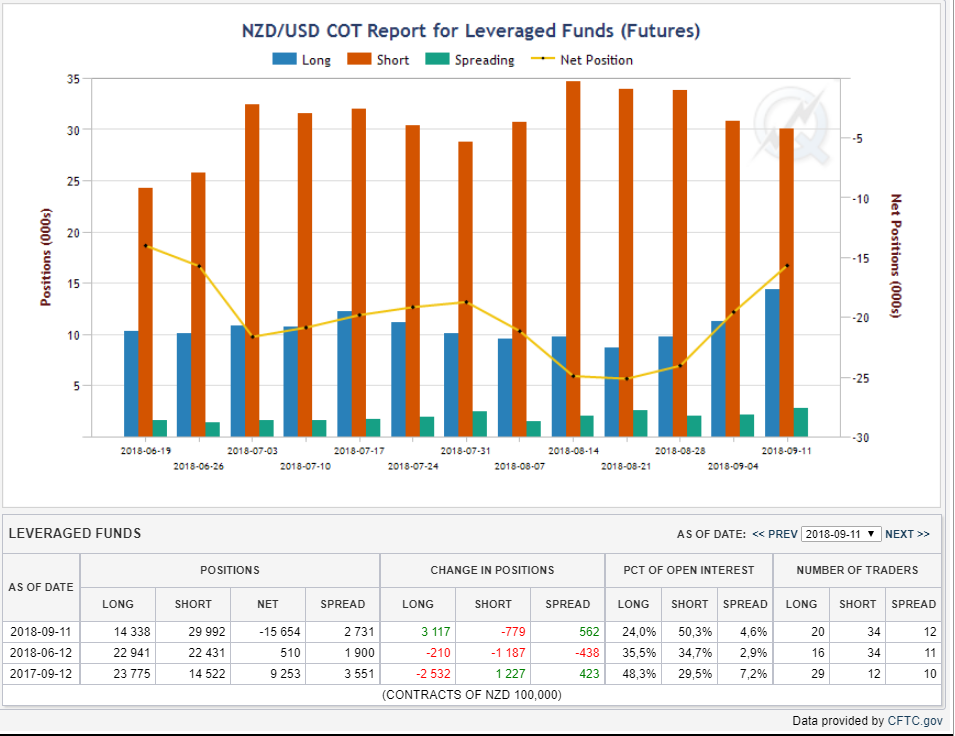Click the net position point at 2018-07-03
This screenshot has height=736, width=955.
(253, 337)
